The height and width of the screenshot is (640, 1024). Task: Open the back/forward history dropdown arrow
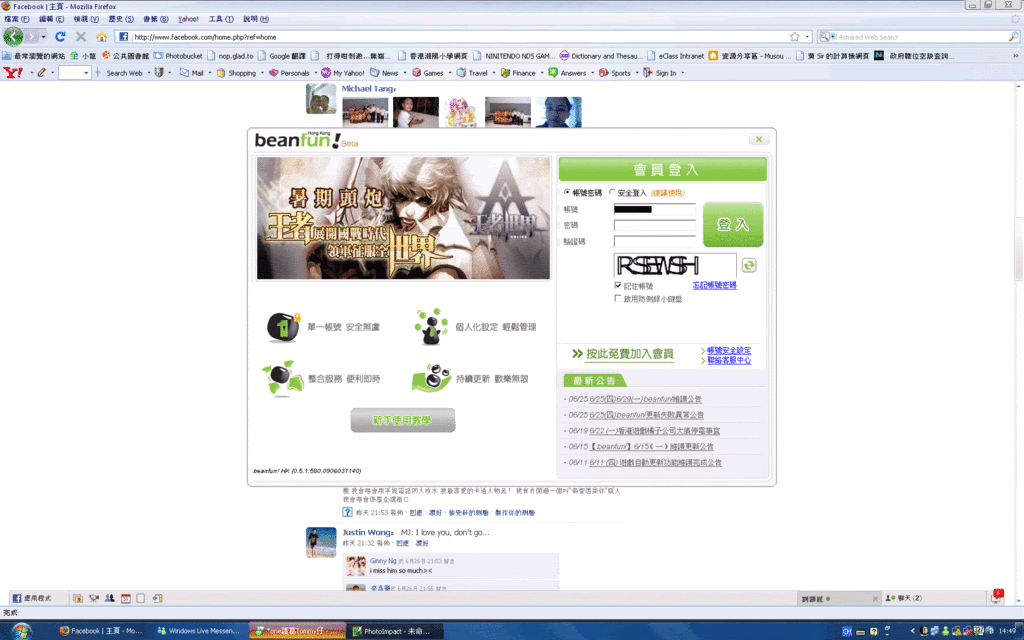(44, 37)
